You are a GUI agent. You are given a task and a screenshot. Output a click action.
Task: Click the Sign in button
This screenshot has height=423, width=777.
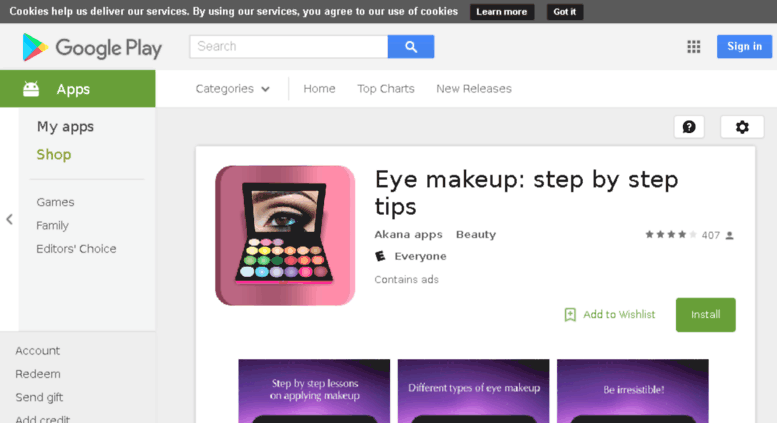pos(744,47)
